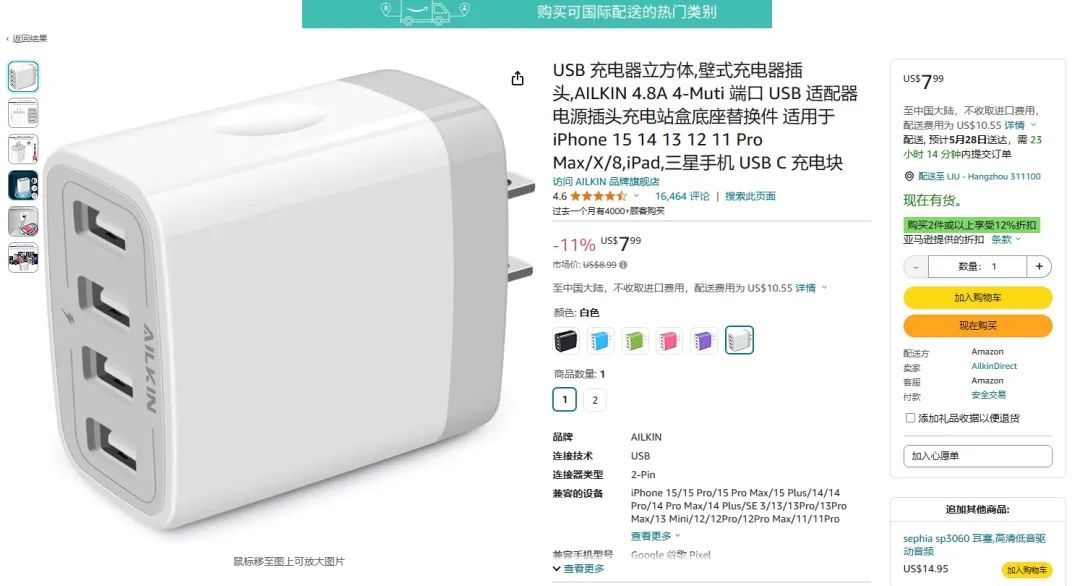The height and width of the screenshot is (586, 1080).
Task: Select item quantity pack option 1
Action: 565,399
